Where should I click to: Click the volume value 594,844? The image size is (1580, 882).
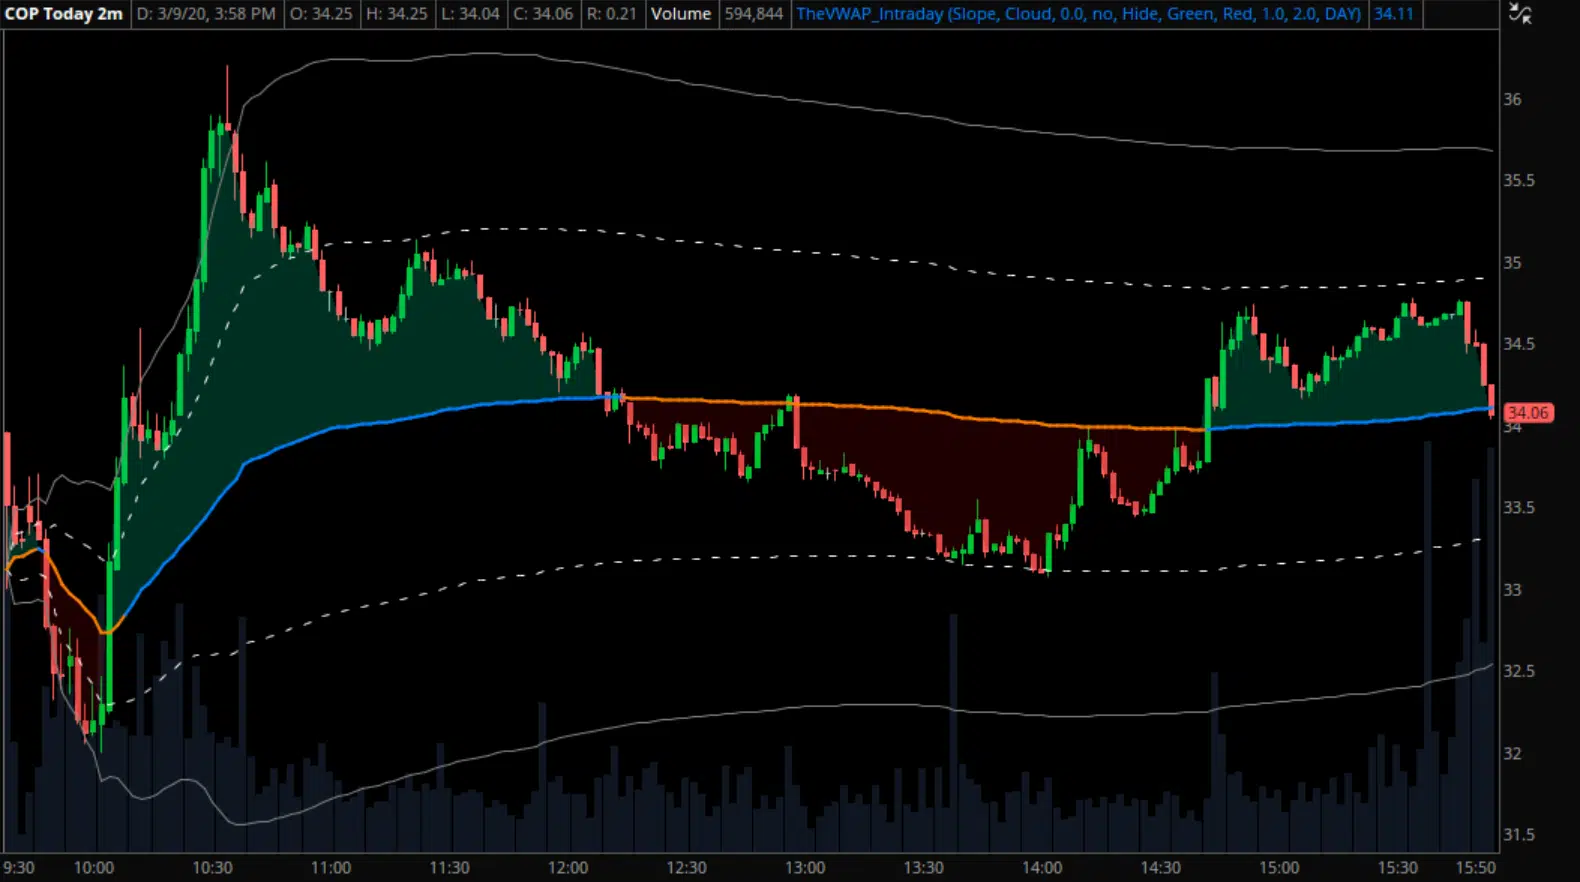click(754, 14)
